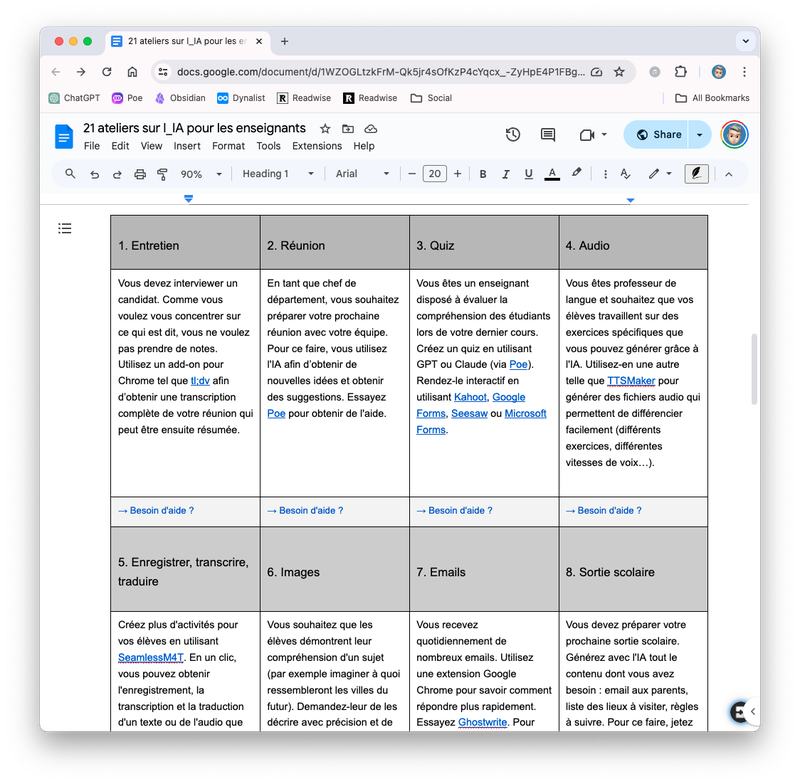The width and height of the screenshot is (800, 784).
Task: Click the Share button
Action: (x=656, y=135)
